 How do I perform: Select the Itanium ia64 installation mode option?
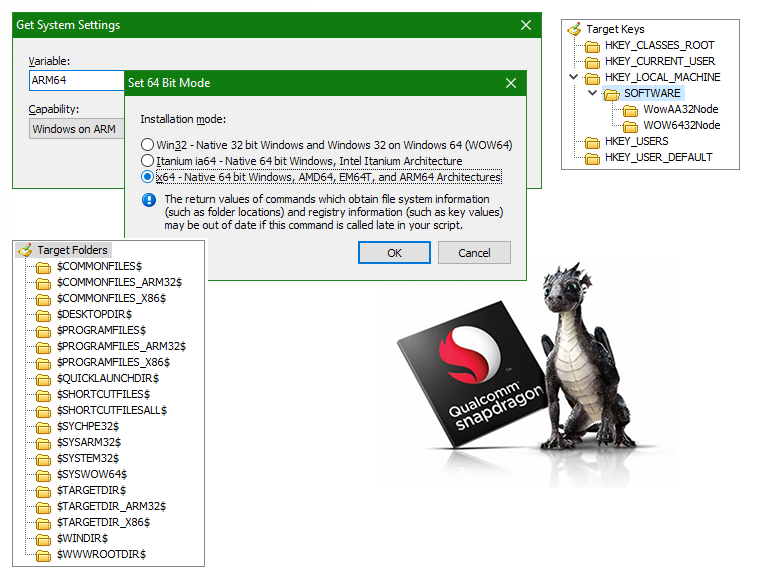coord(147,161)
